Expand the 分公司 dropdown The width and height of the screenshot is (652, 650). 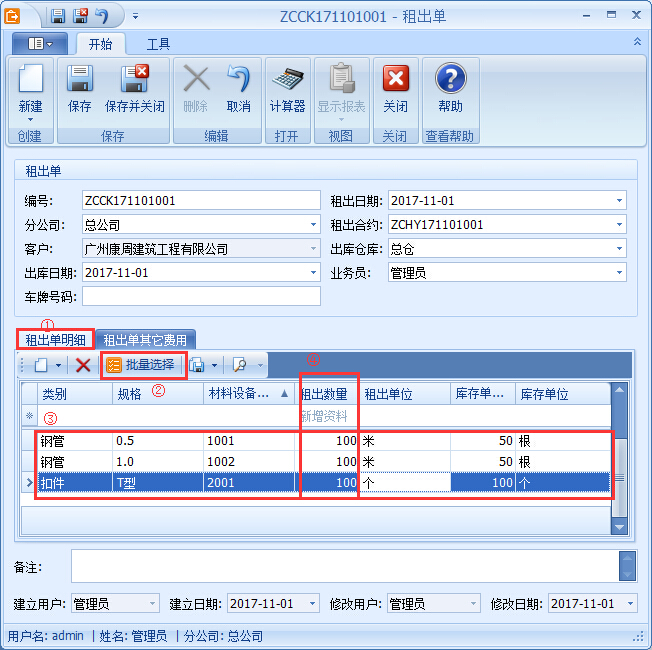313,225
